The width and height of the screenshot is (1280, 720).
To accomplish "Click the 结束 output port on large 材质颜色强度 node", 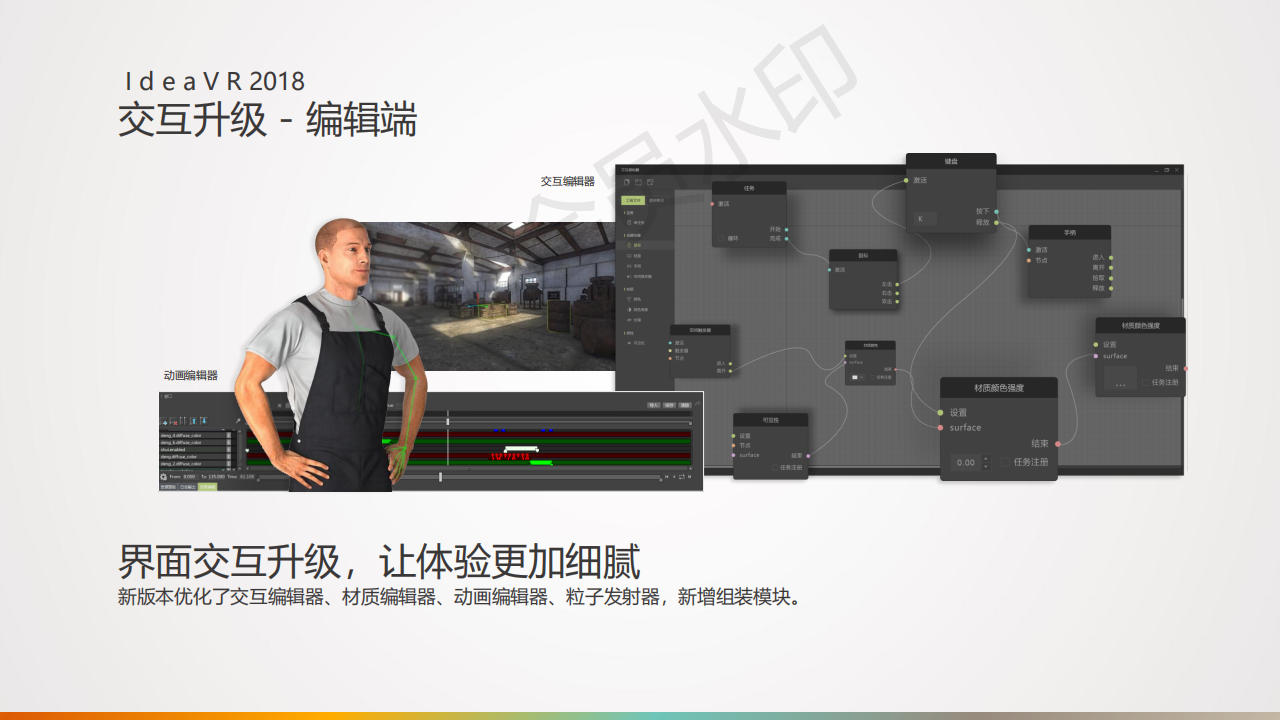I will click(x=1058, y=444).
